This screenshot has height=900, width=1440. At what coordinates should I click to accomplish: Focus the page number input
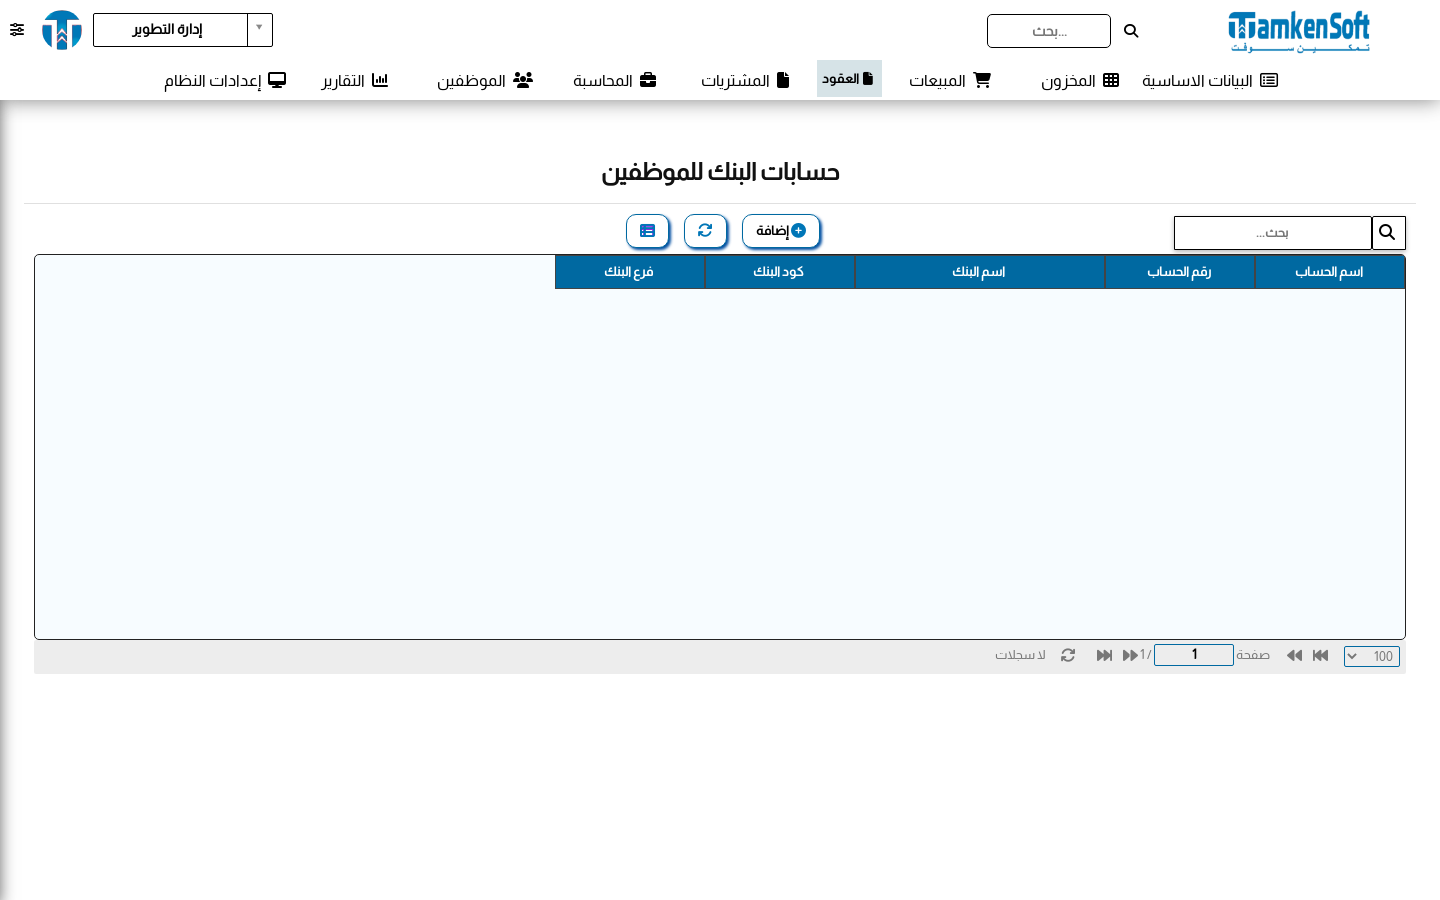[x=1194, y=655]
